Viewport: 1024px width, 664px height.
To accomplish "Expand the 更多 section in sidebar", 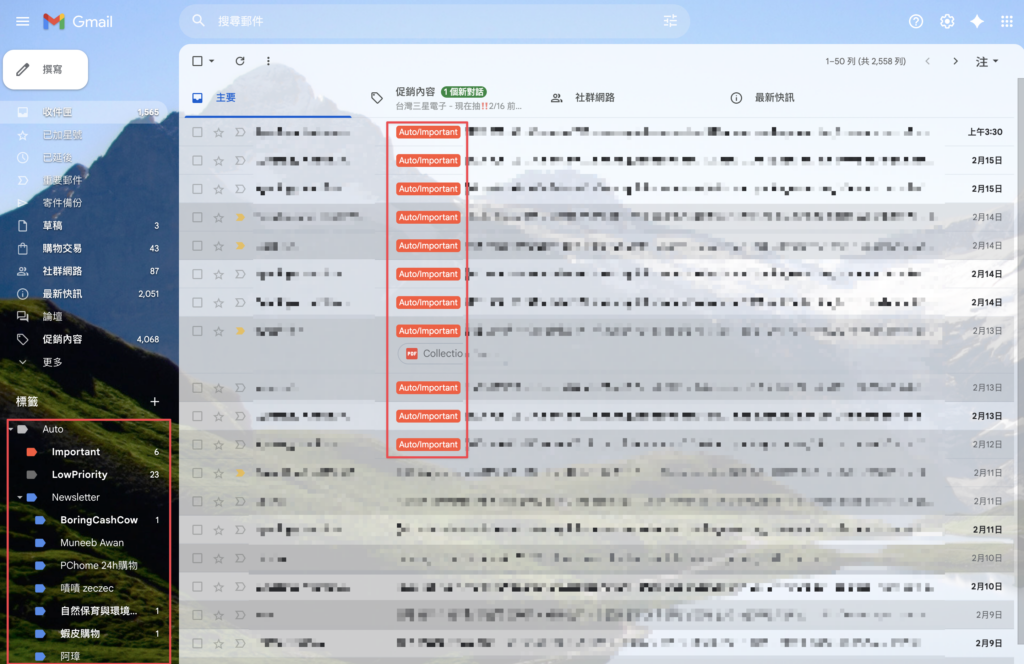I will tap(52, 362).
